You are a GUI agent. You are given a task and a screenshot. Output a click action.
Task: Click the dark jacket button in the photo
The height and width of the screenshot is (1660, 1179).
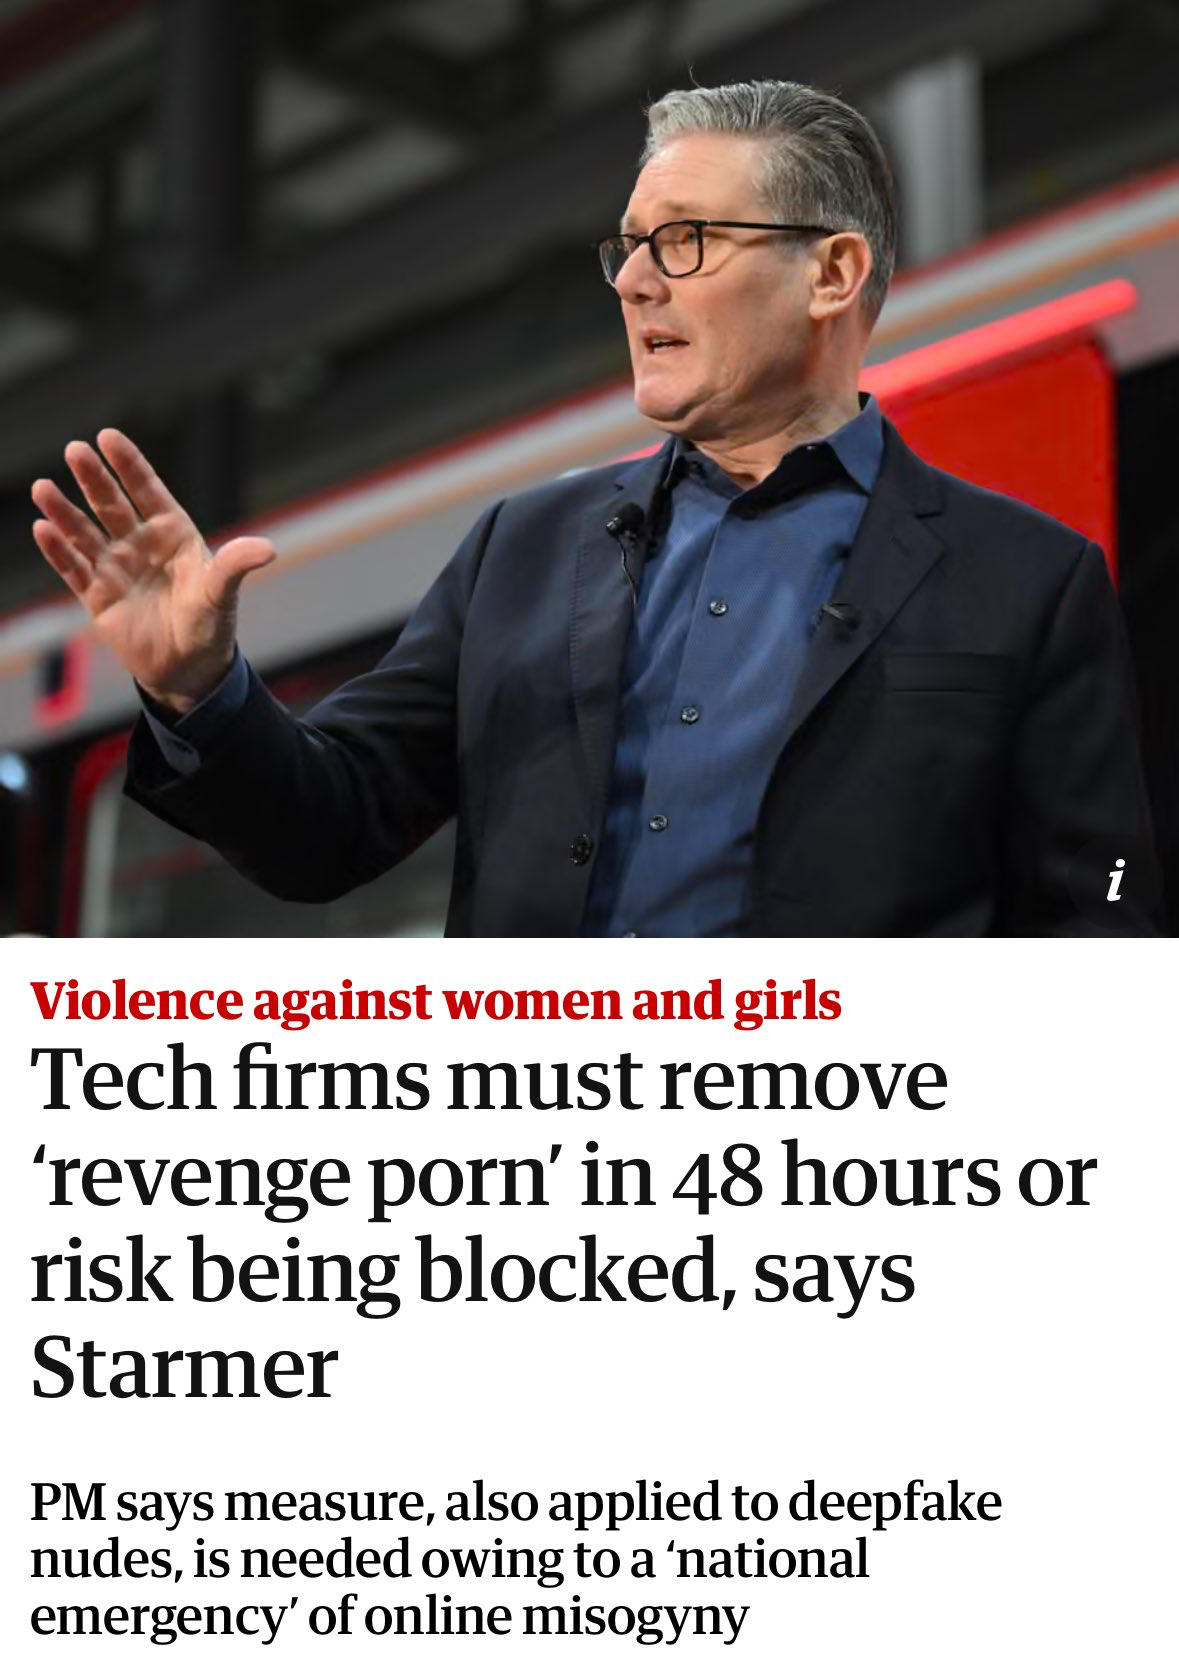click(580, 850)
